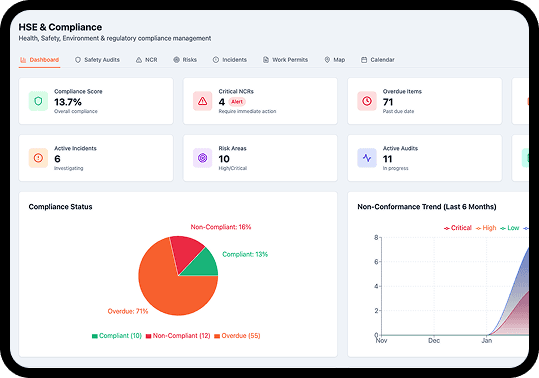Image resolution: width=539 pixels, height=378 pixels.
Task: Click the Overdue: 71% pie label
Action: pyautogui.click(x=128, y=311)
